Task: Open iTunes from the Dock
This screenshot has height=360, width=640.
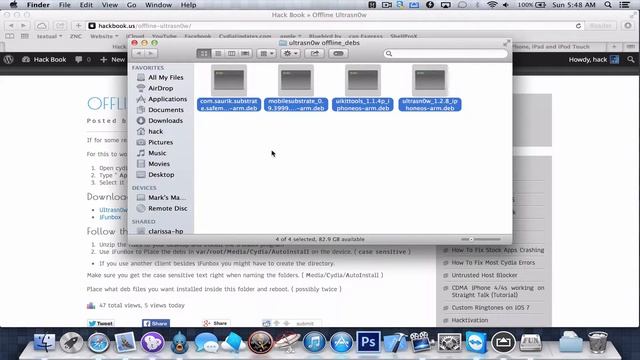Action: [314, 342]
